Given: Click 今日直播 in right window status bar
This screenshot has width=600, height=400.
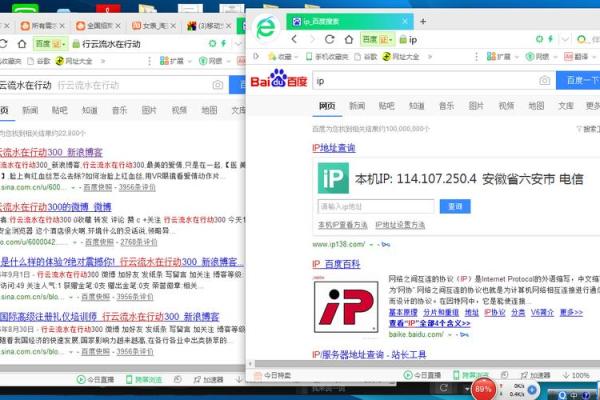Looking at the screenshot, I should tap(422, 375).
